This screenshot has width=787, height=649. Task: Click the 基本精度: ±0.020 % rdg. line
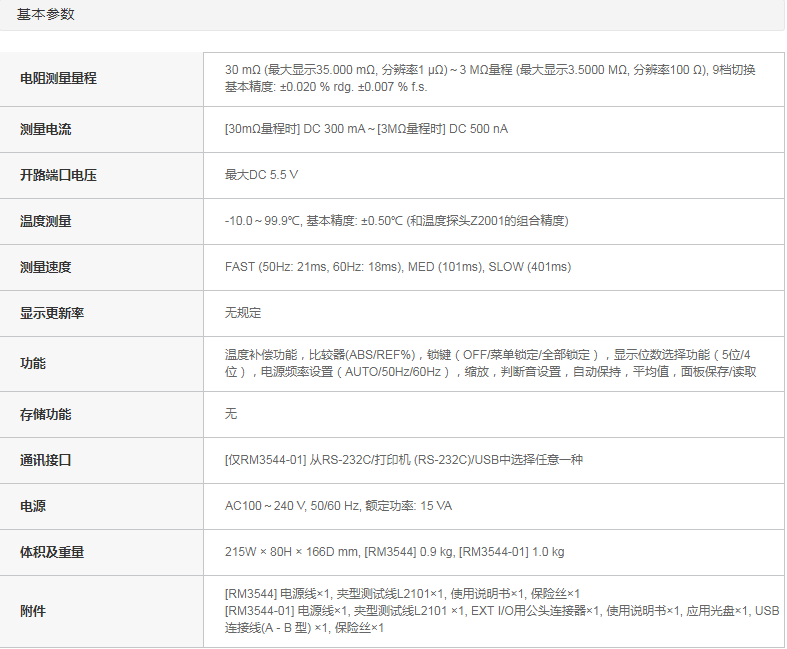click(326, 87)
